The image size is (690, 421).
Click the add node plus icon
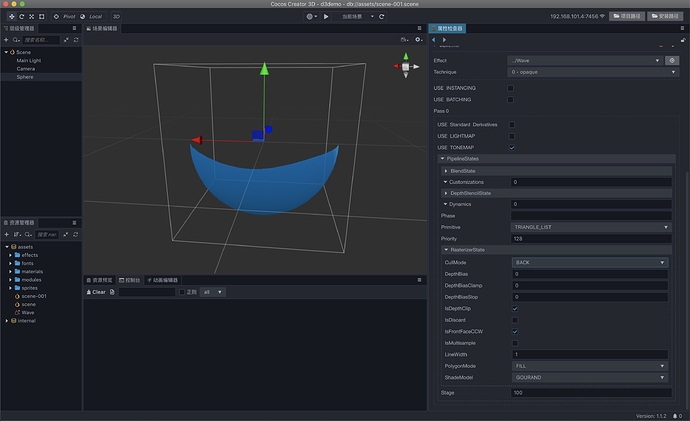pyautogui.click(x=7, y=39)
